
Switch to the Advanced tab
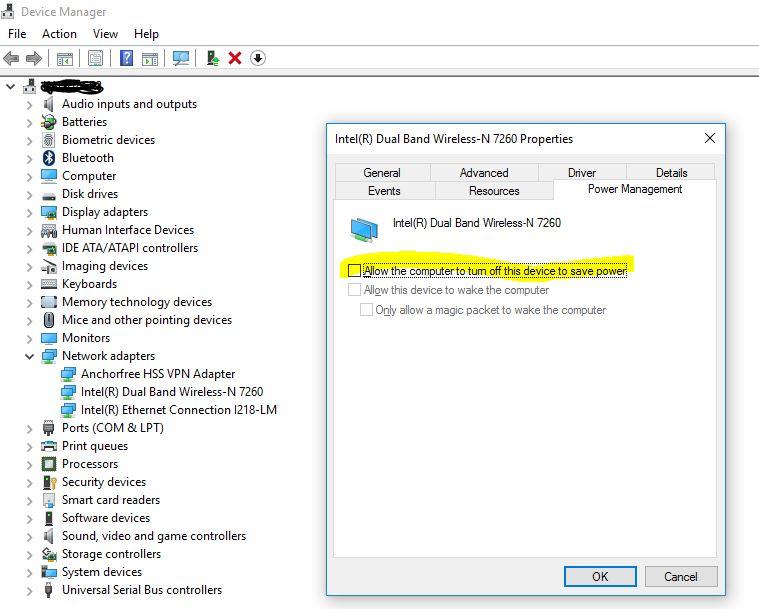pos(484,173)
